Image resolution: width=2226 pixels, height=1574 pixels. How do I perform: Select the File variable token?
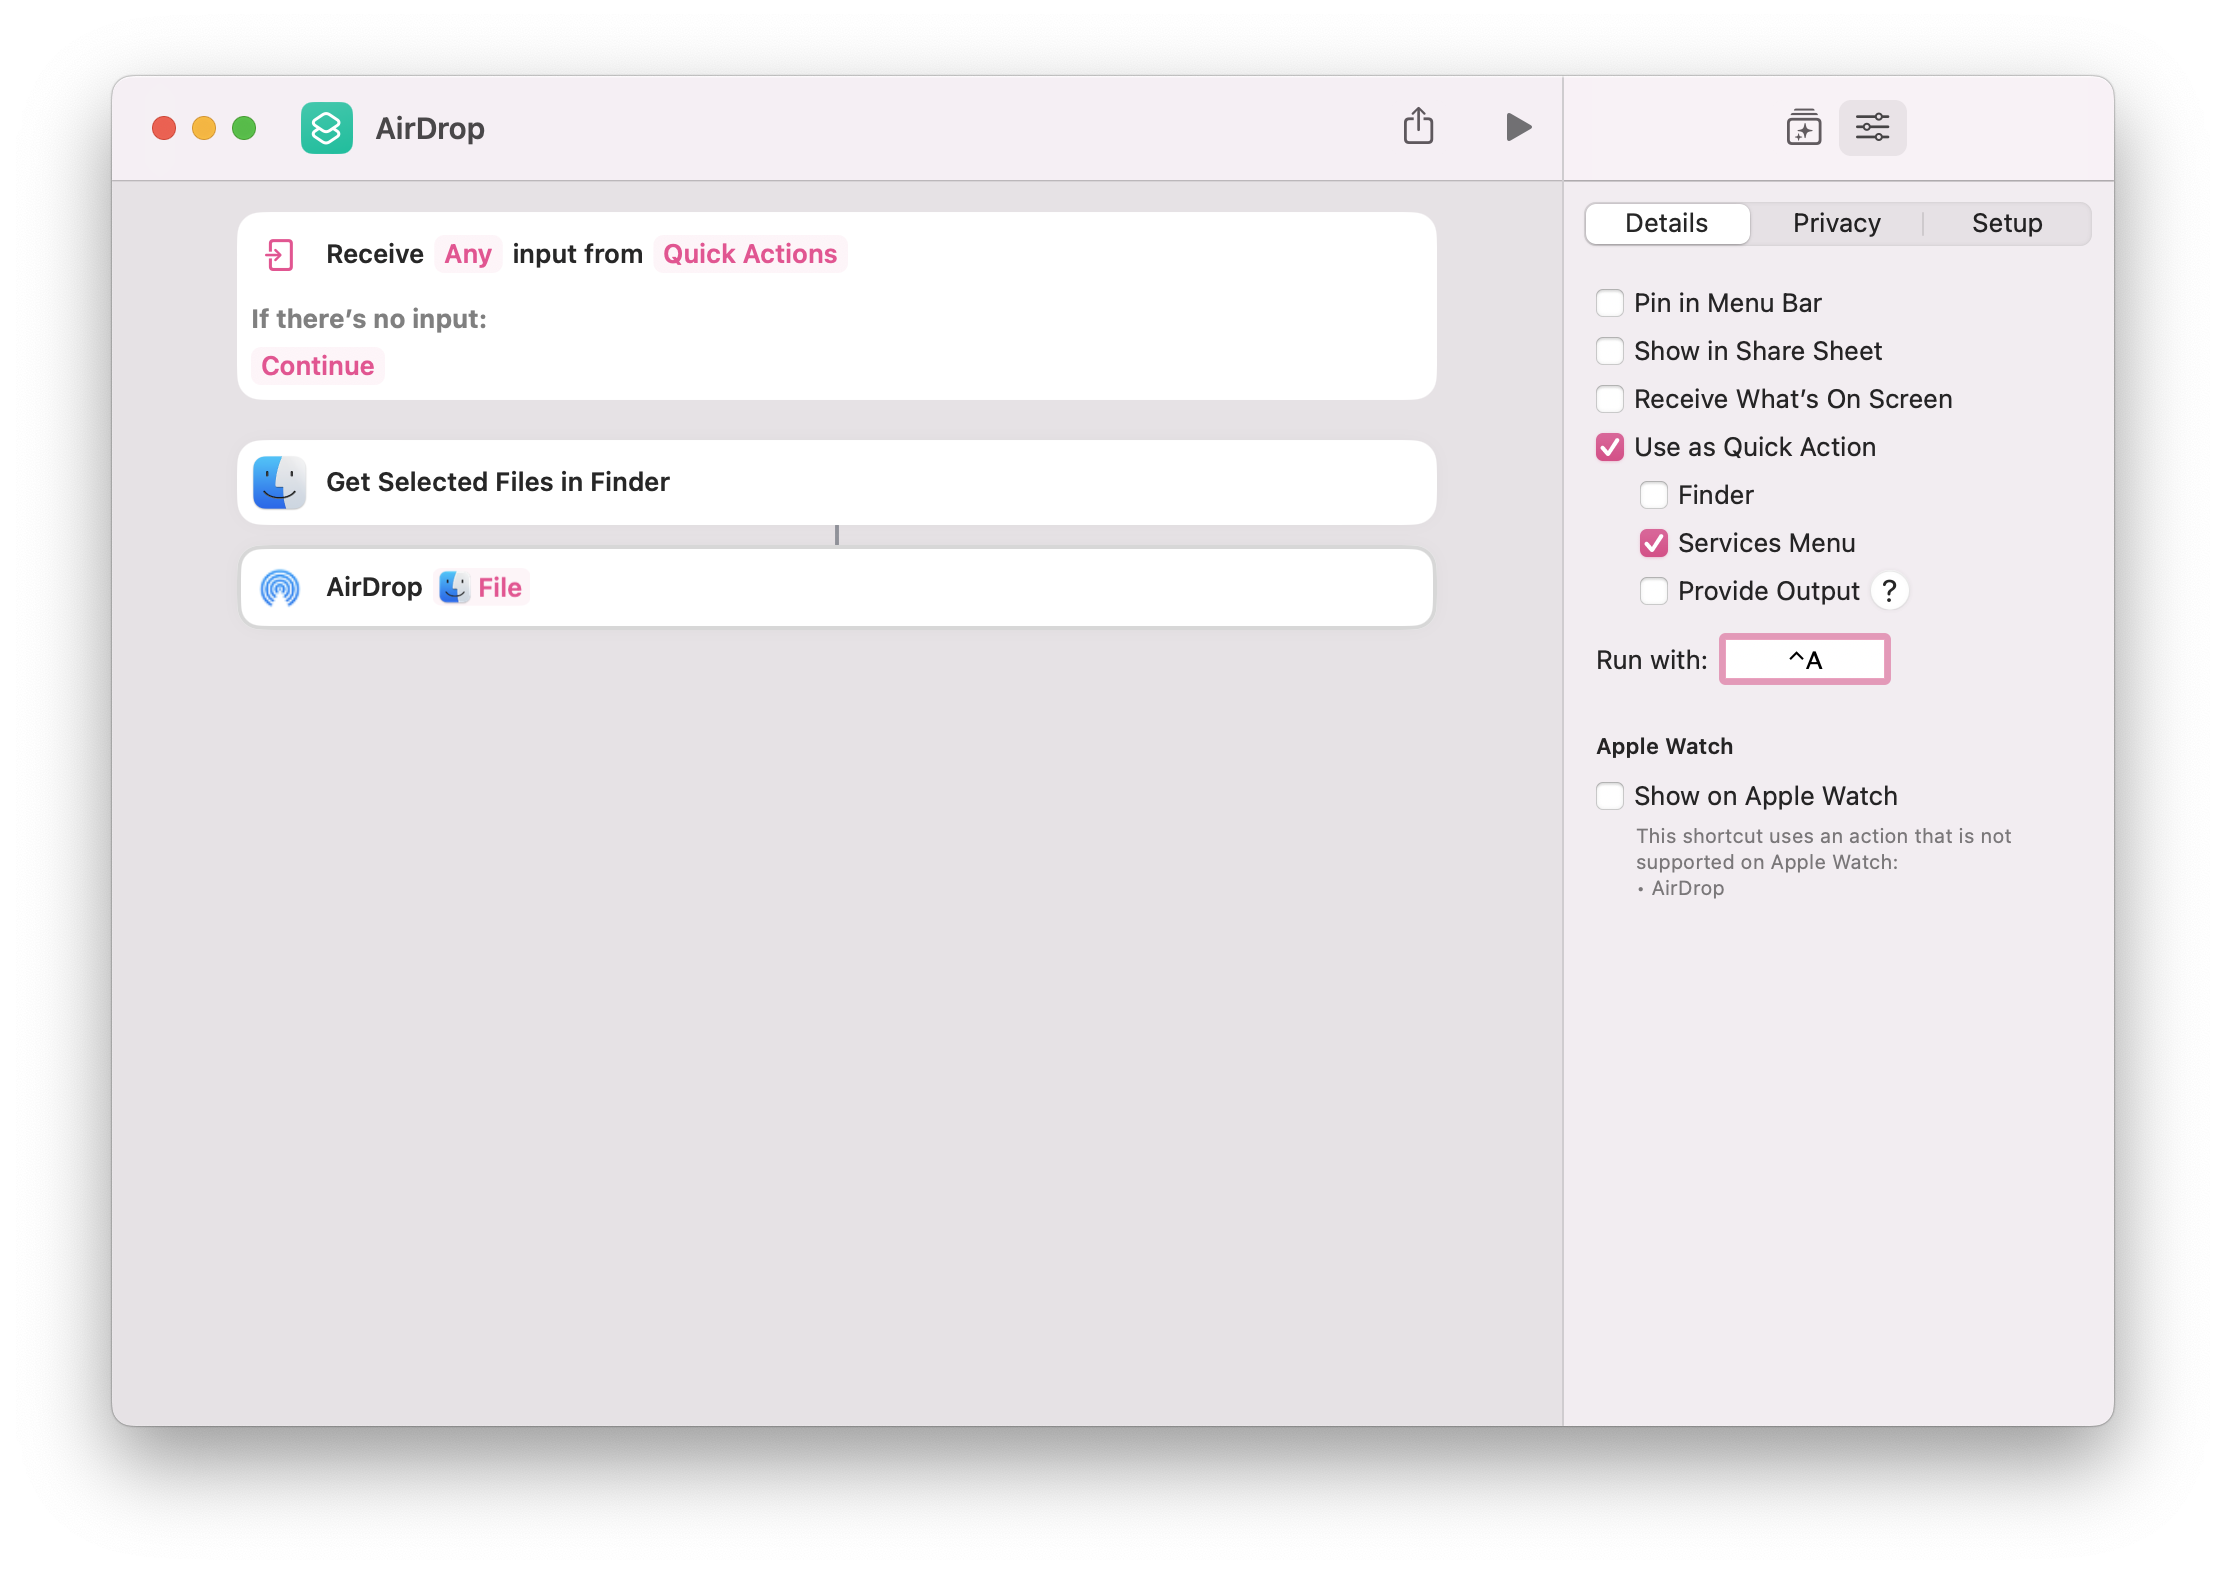tap(483, 587)
